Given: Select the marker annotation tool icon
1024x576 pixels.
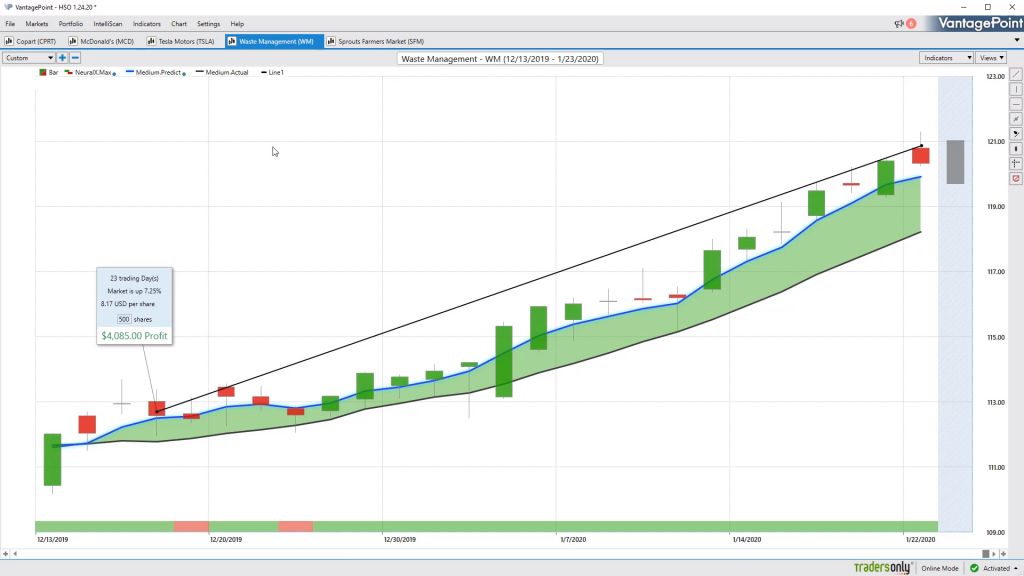Looking at the screenshot, I should [1016, 134].
